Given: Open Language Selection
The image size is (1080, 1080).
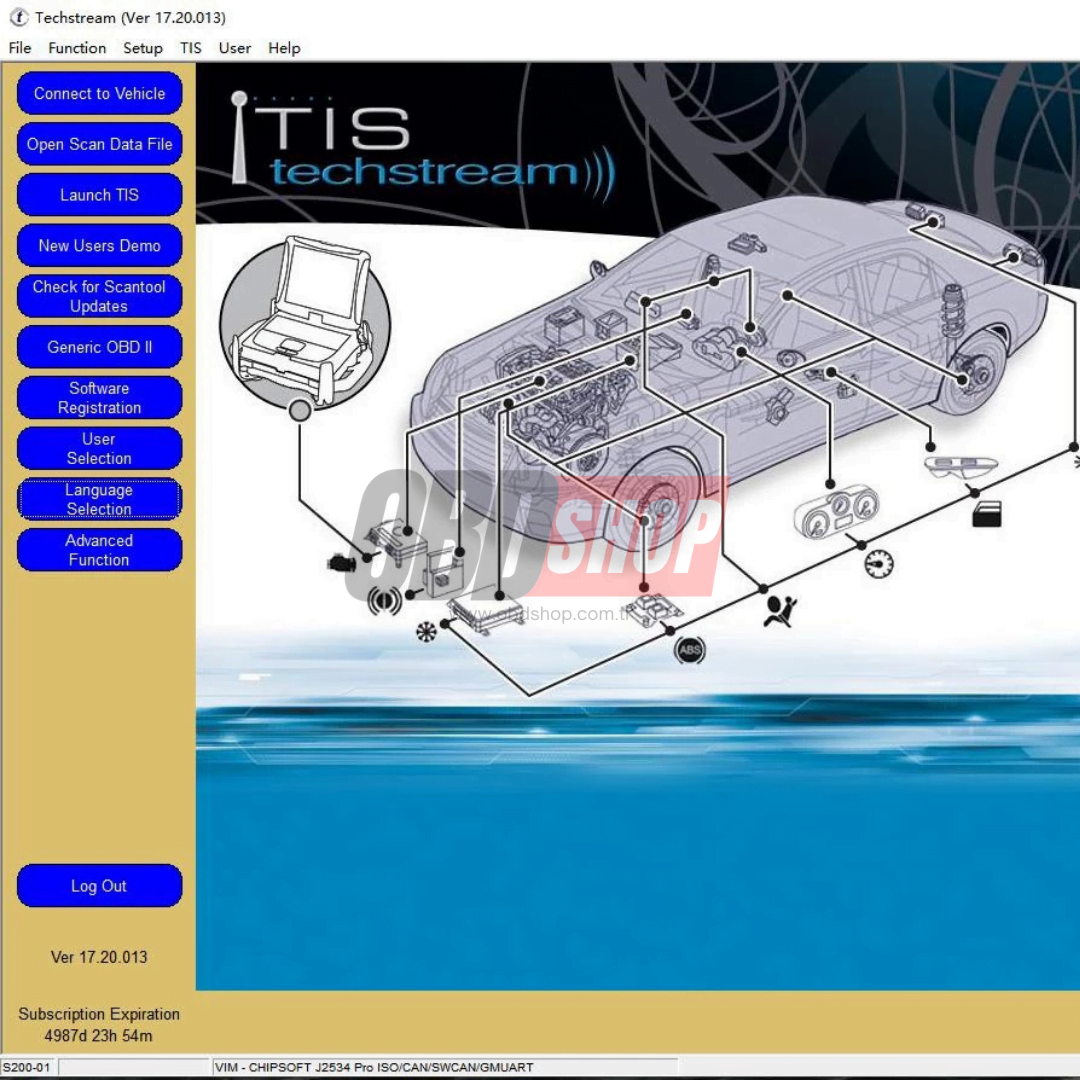Looking at the screenshot, I should (99, 499).
